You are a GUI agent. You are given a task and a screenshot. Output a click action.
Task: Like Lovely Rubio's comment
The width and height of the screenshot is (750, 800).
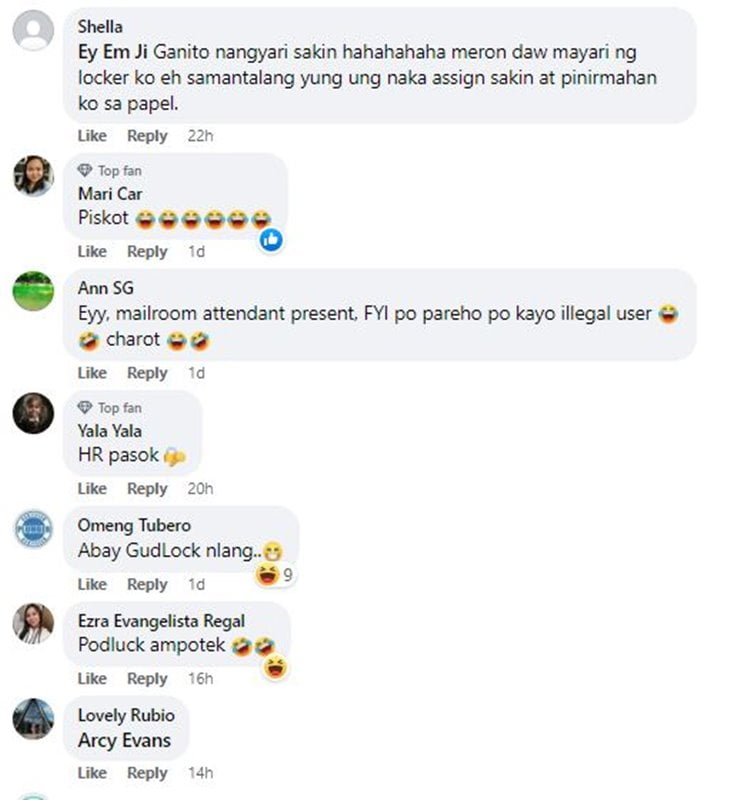pos(92,773)
